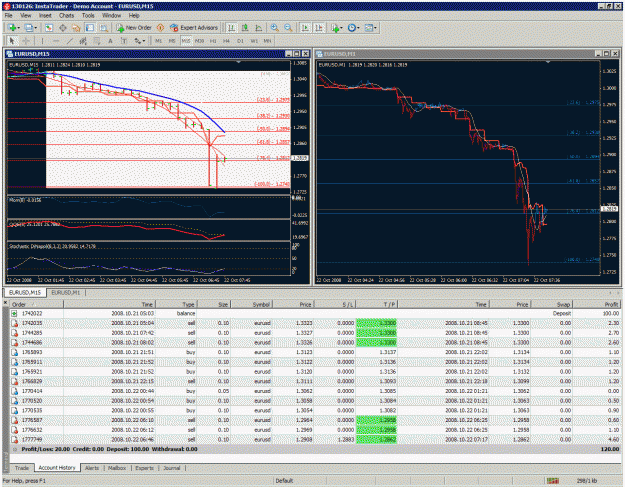Select the Fibonacci Retracement tool
This screenshot has height=487, width=625.
97,41
